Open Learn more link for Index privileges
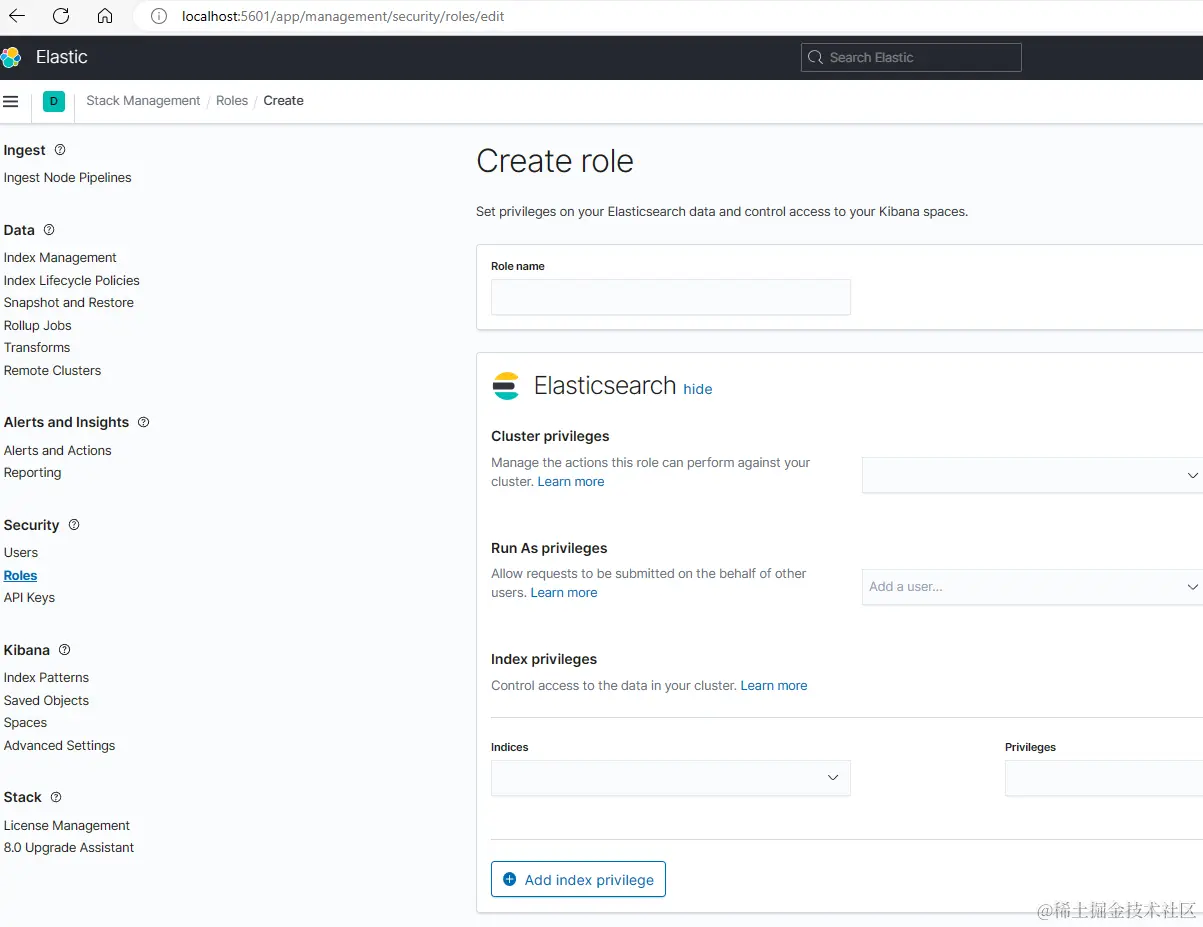The image size is (1203, 927). click(x=774, y=686)
